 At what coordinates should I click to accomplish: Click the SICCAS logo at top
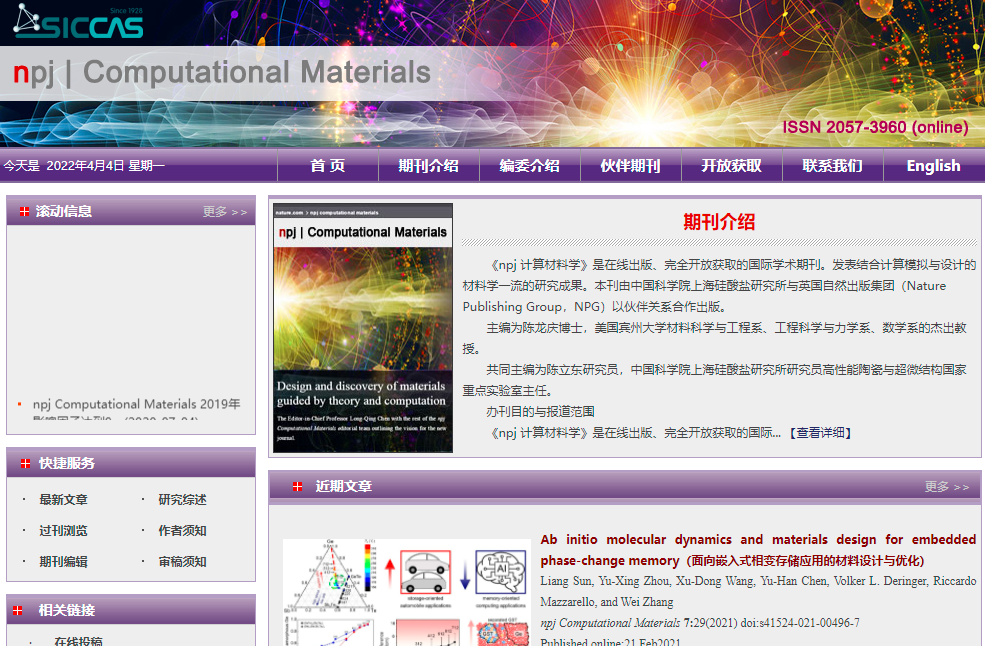click(x=79, y=21)
